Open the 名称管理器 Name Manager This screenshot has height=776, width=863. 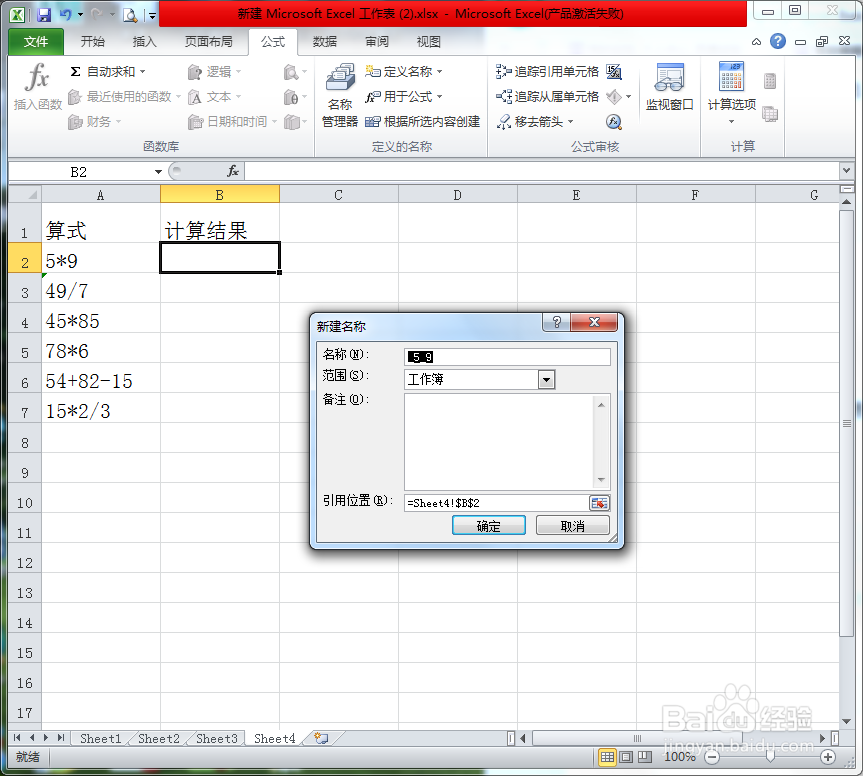click(340, 90)
